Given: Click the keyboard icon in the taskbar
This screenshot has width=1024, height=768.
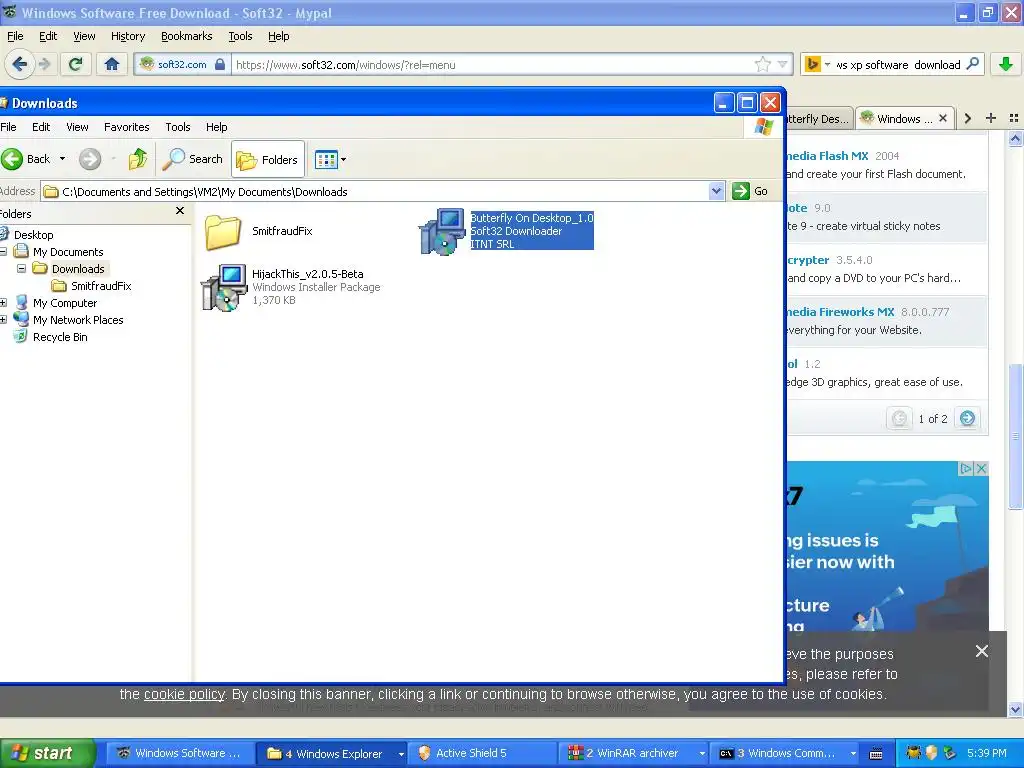Looking at the screenshot, I should [876, 754].
